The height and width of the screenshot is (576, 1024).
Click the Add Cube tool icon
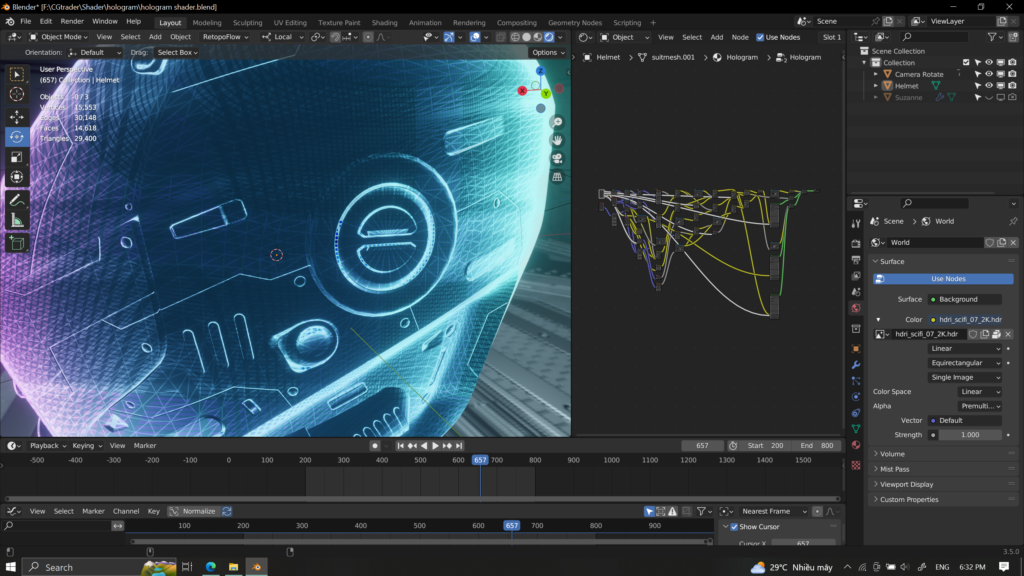point(17,243)
